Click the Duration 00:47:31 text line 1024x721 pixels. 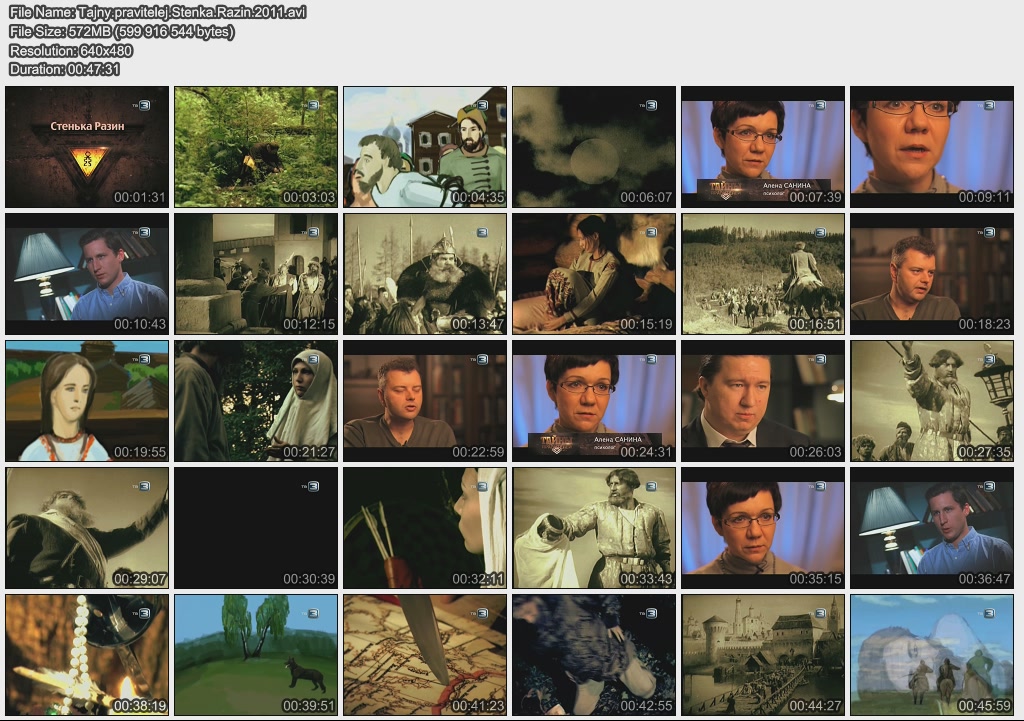pos(64,69)
